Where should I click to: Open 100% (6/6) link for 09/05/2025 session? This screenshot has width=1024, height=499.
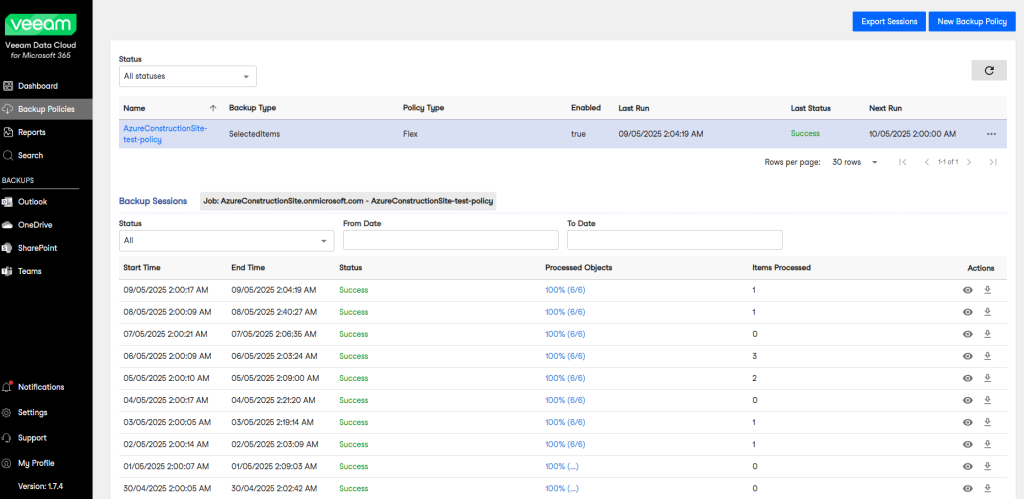point(565,290)
